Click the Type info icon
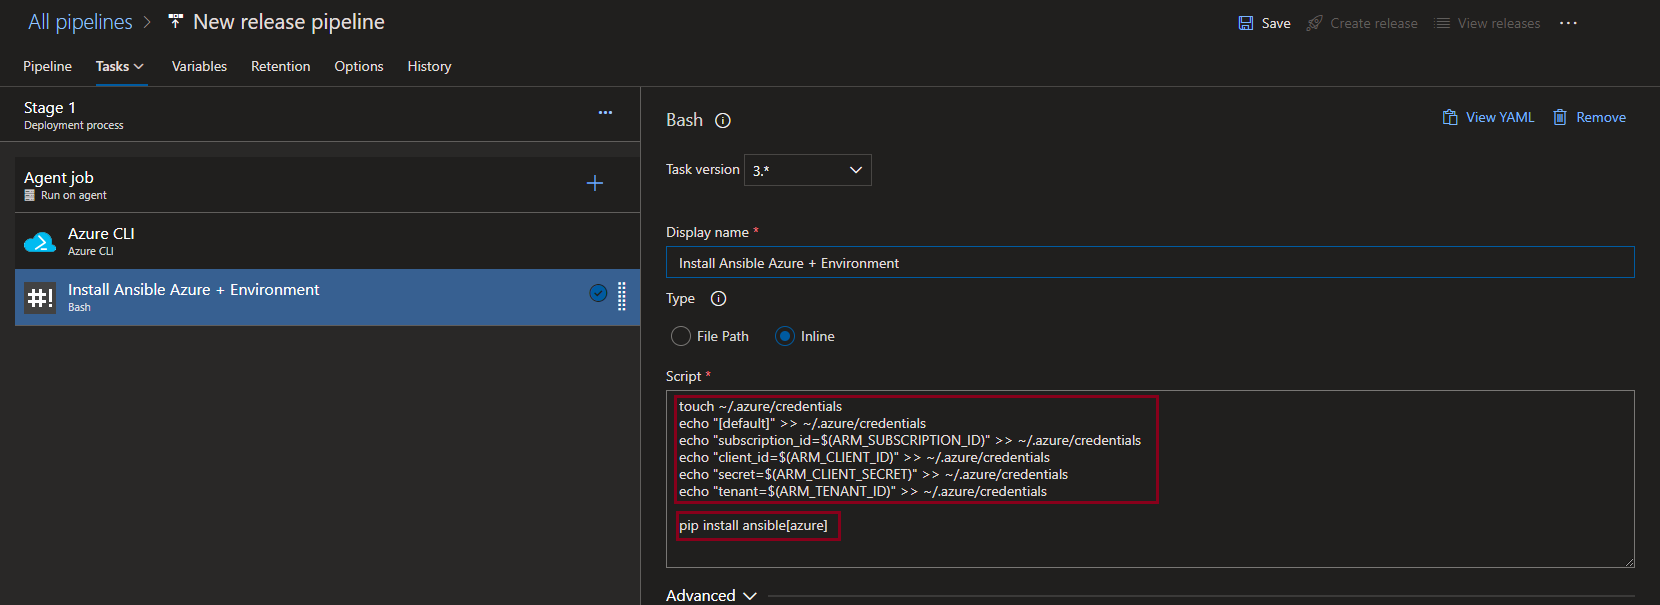Viewport: 1660px width, 605px height. [x=718, y=299]
